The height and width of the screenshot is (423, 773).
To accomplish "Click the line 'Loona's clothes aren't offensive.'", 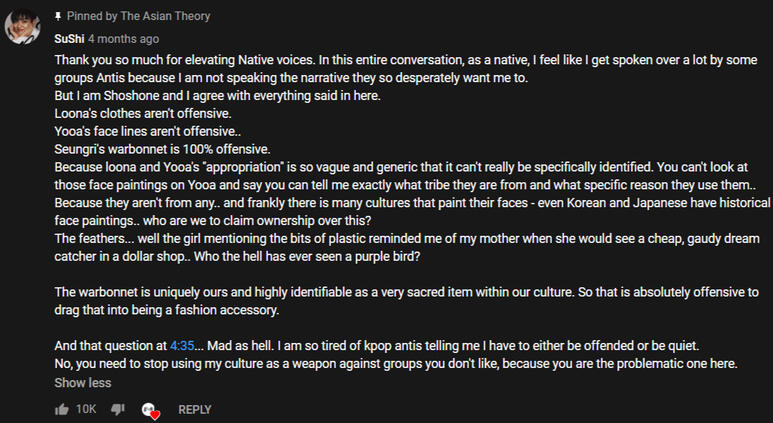I will coord(143,114).
